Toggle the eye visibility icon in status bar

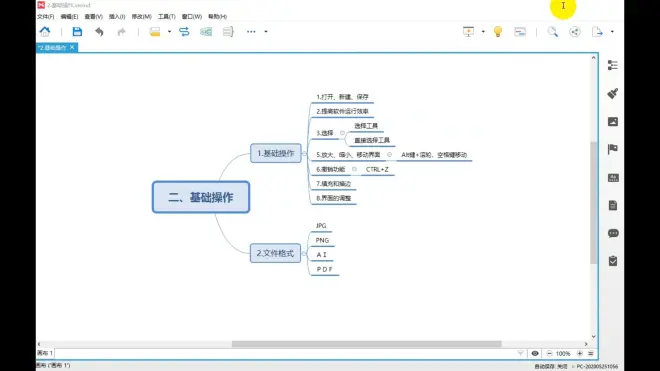point(535,353)
